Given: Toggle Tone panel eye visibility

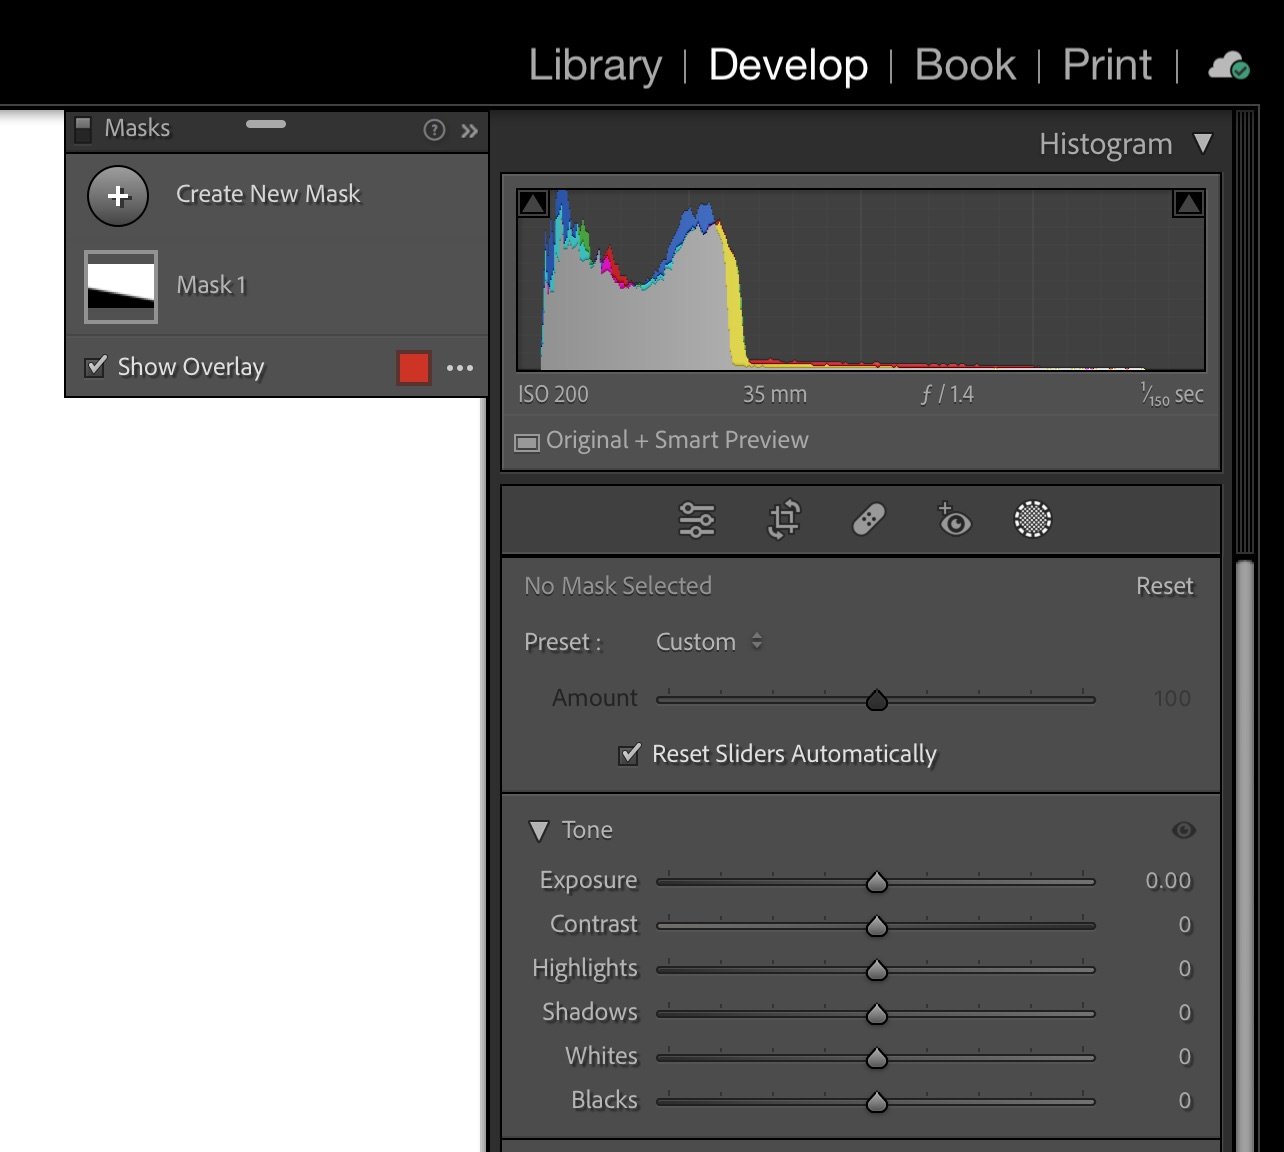Looking at the screenshot, I should [1184, 830].
